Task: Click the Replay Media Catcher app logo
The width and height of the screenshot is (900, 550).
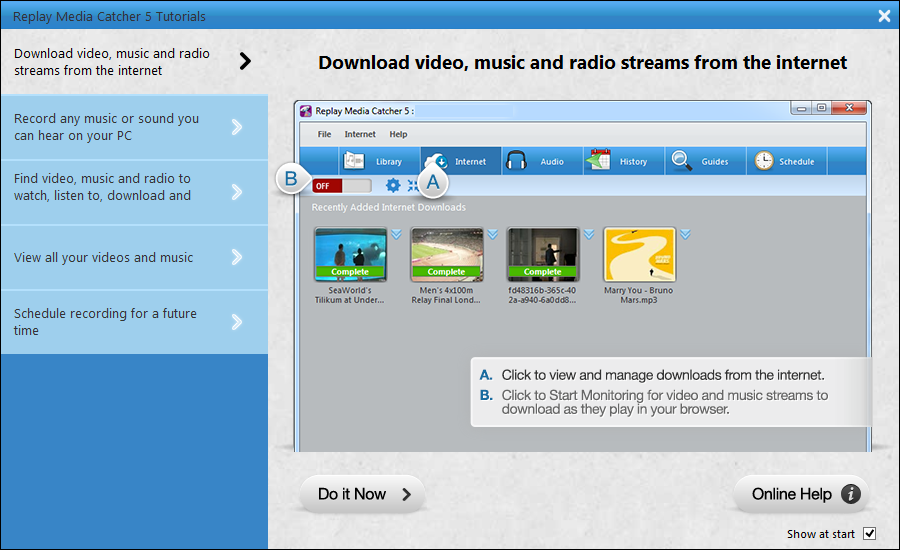Action: (x=307, y=111)
